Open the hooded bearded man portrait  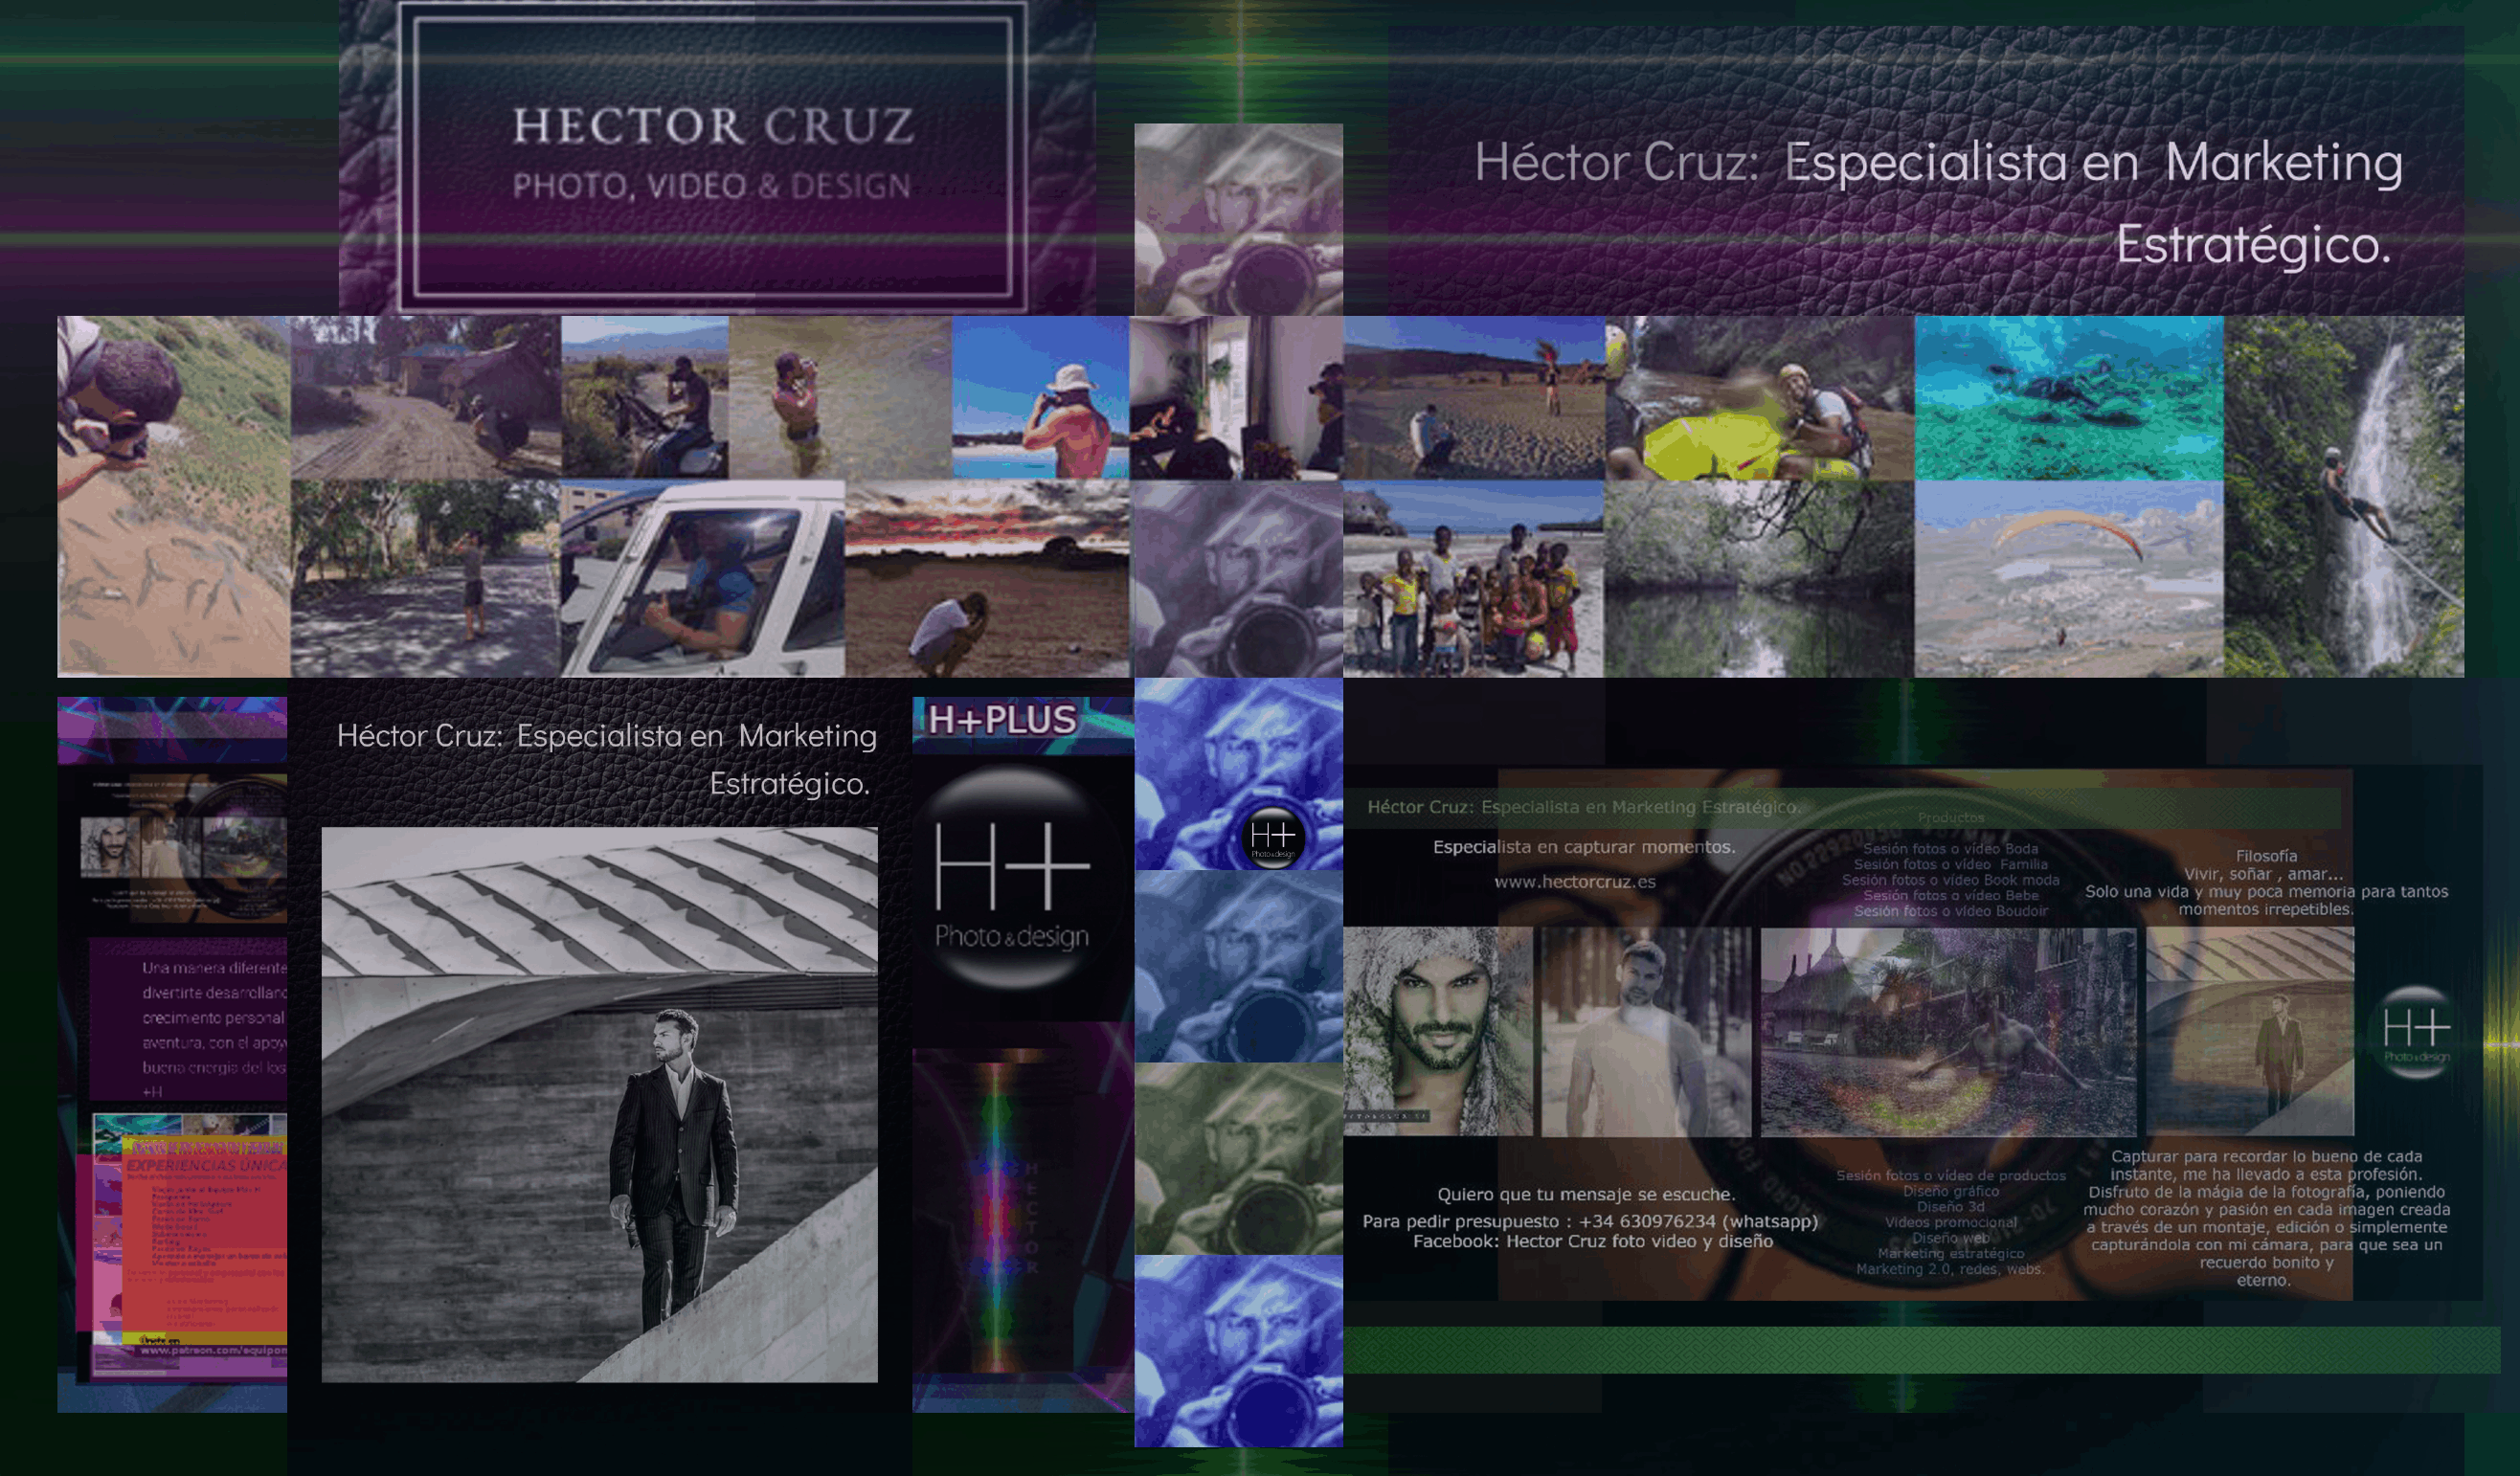pos(1437,1031)
